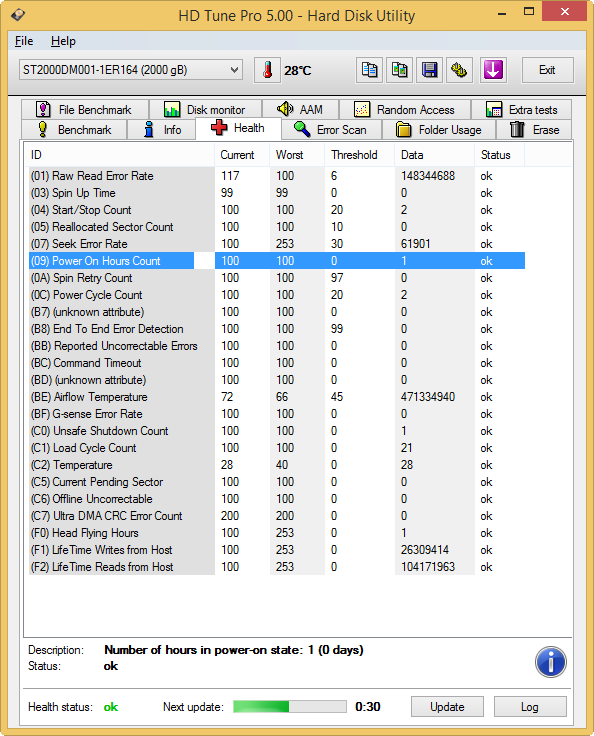Switch to the Error Scan tab
This screenshot has height=736, width=594.
point(332,130)
